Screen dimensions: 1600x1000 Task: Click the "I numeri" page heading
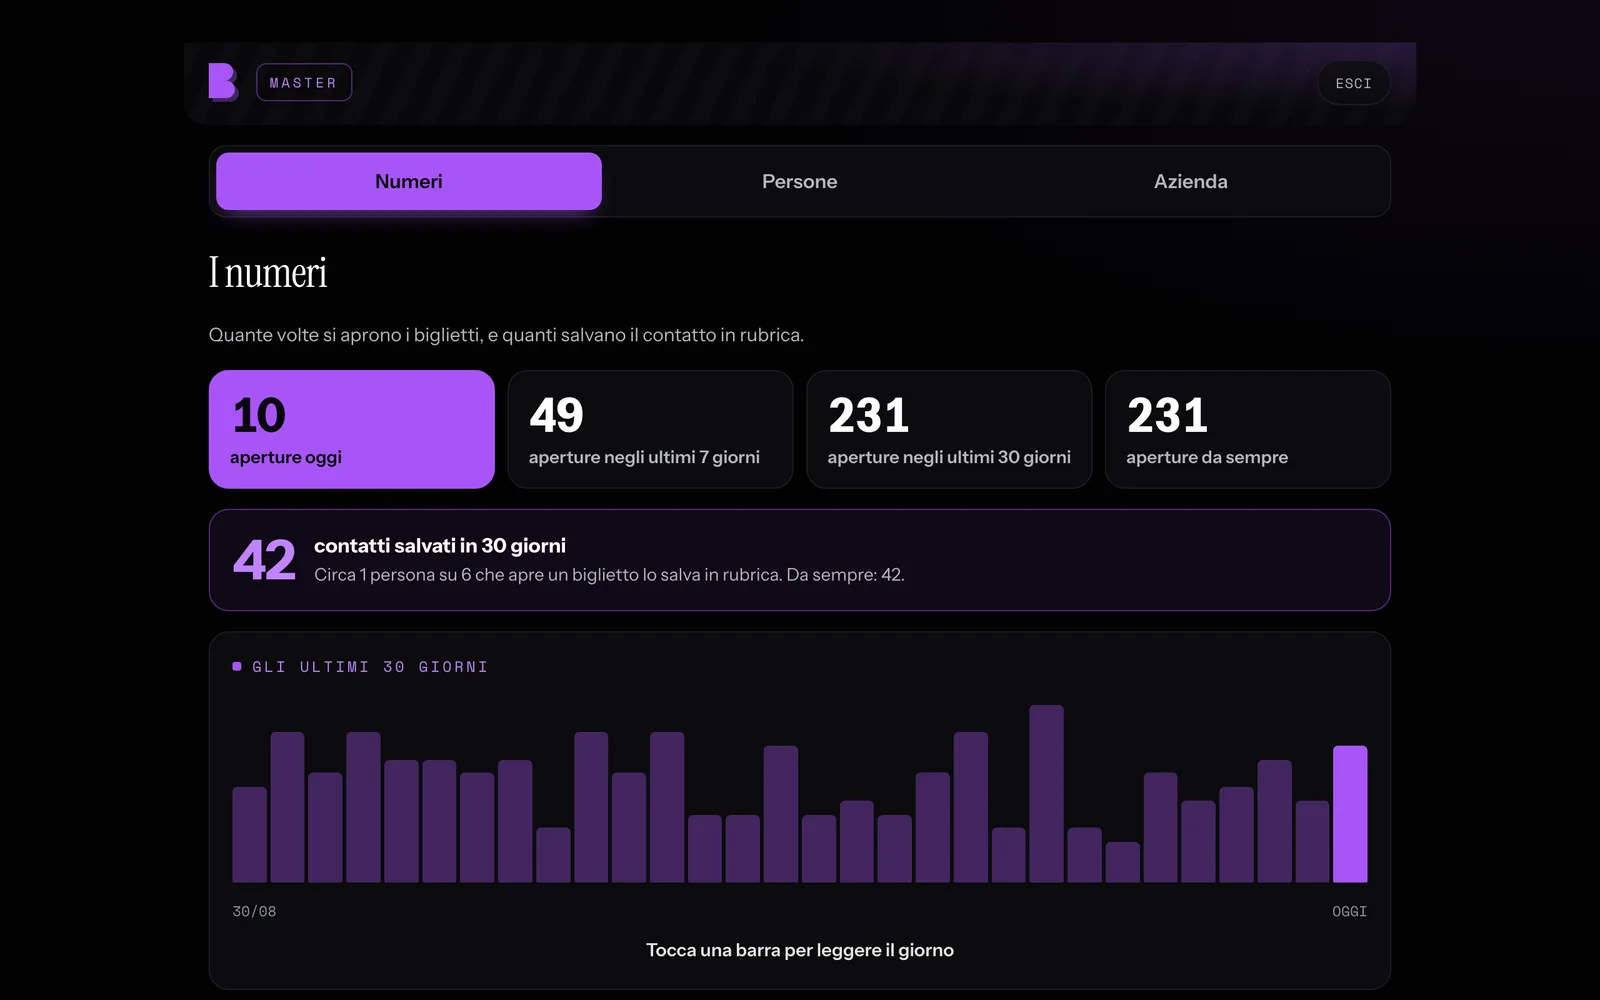click(268, 272)
